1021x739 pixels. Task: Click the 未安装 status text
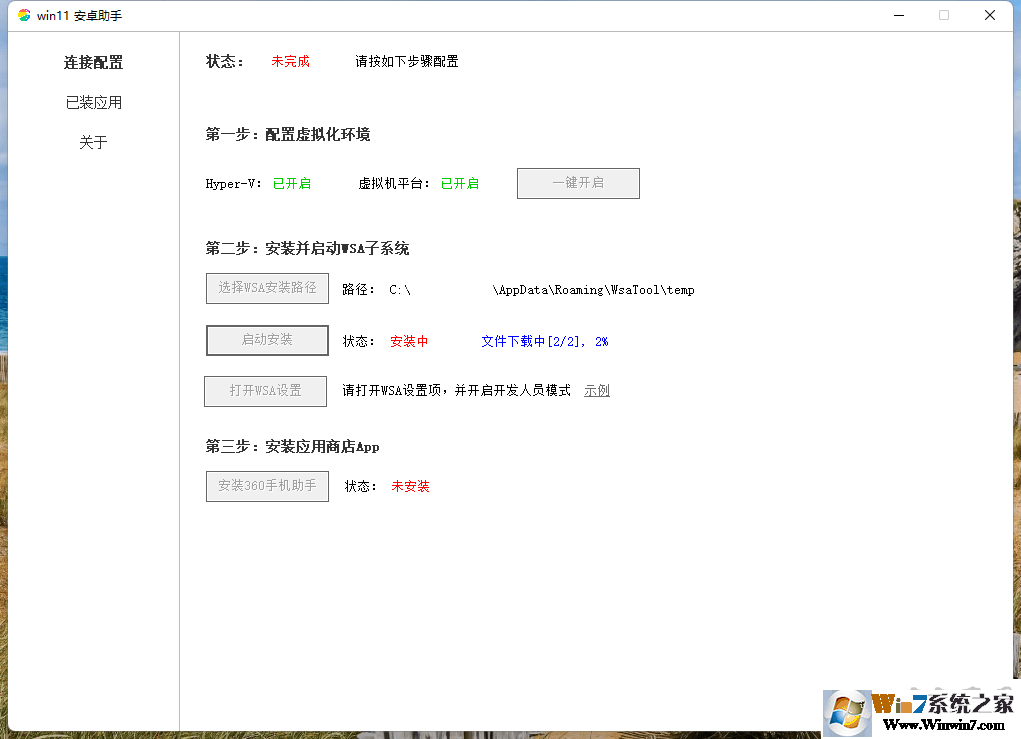tap(410, 486)
